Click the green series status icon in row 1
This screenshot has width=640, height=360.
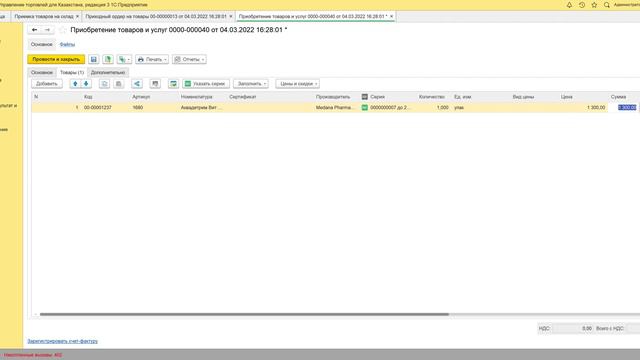point(365,107)
